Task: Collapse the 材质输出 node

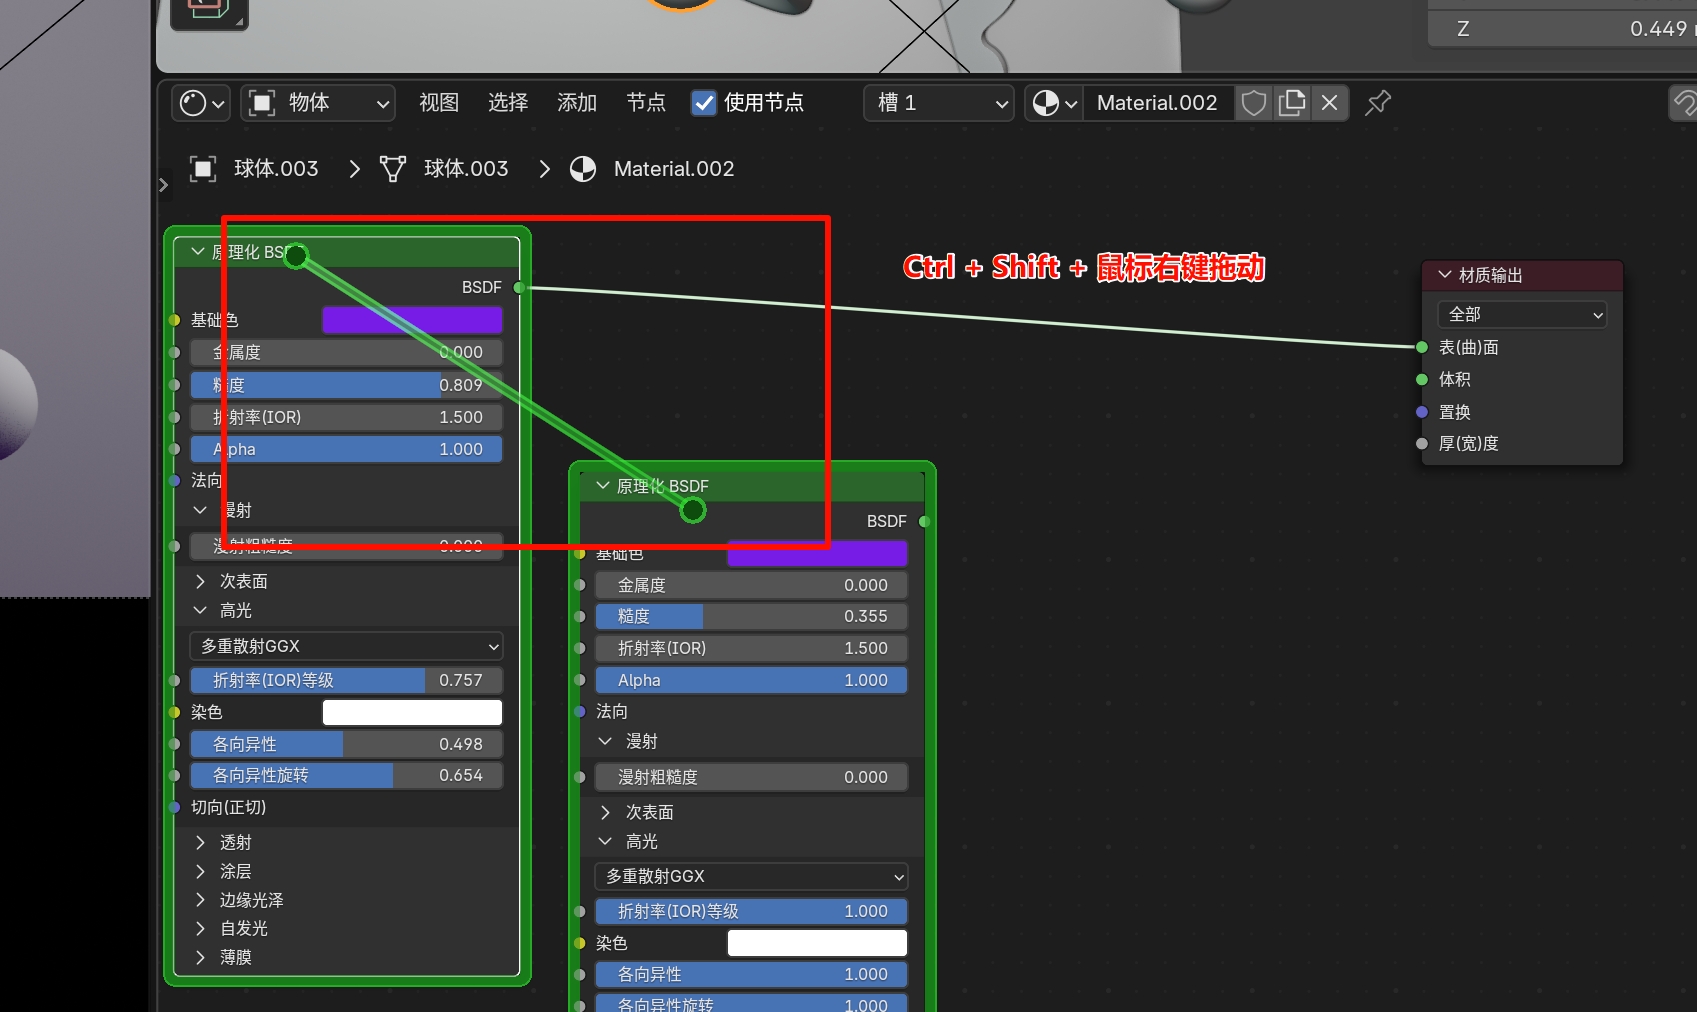Action: tap(1444, 275)
